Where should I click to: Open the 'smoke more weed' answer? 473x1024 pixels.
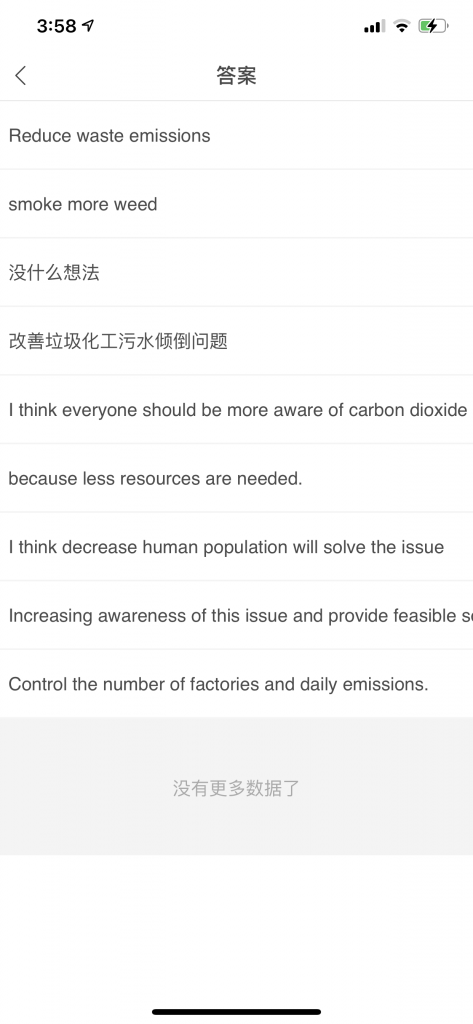click(x=236, y=204)
